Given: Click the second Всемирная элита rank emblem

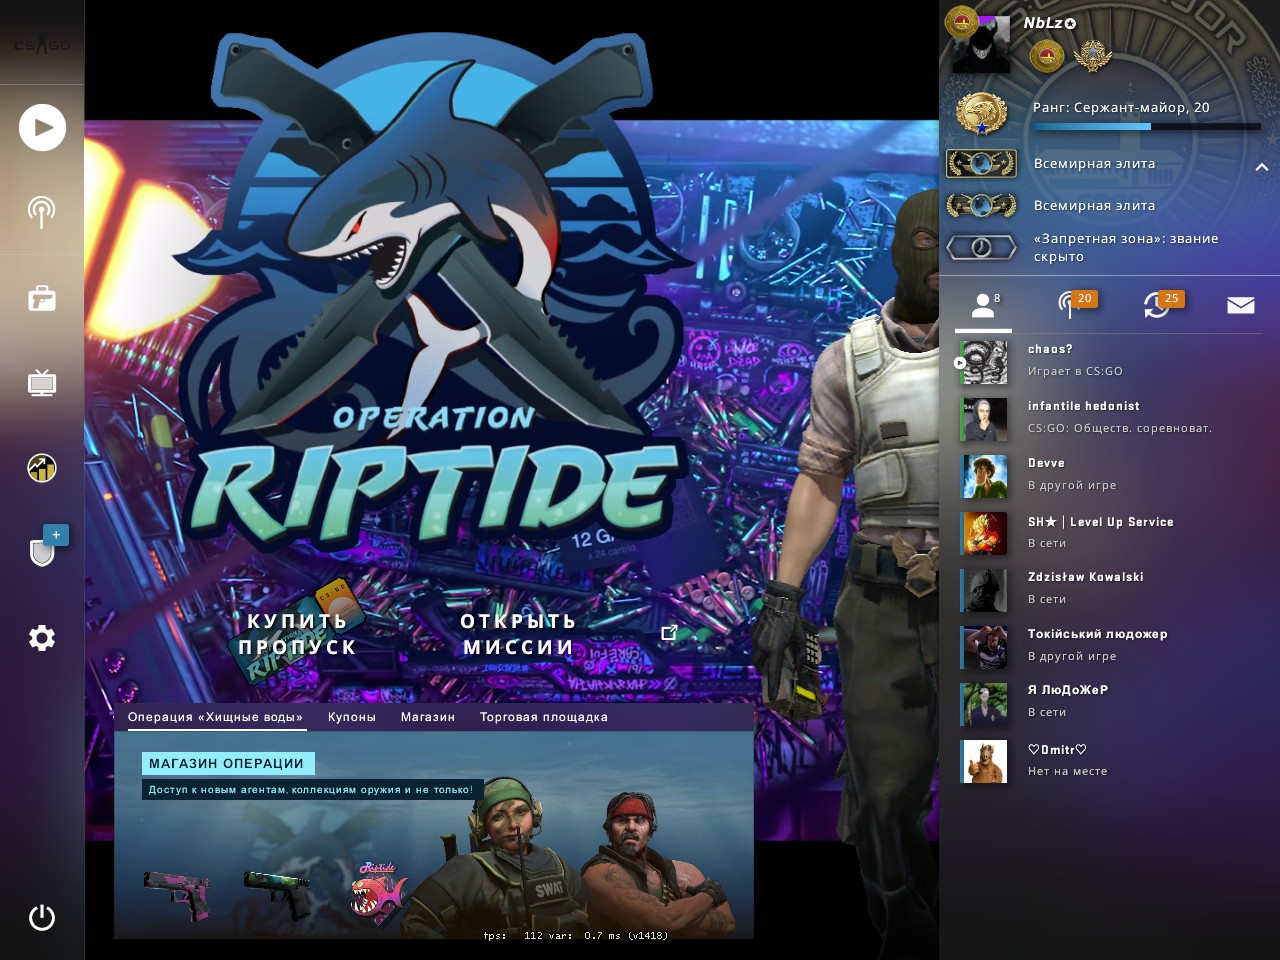Looking at the screenshot, I should [x=981, y=205].
